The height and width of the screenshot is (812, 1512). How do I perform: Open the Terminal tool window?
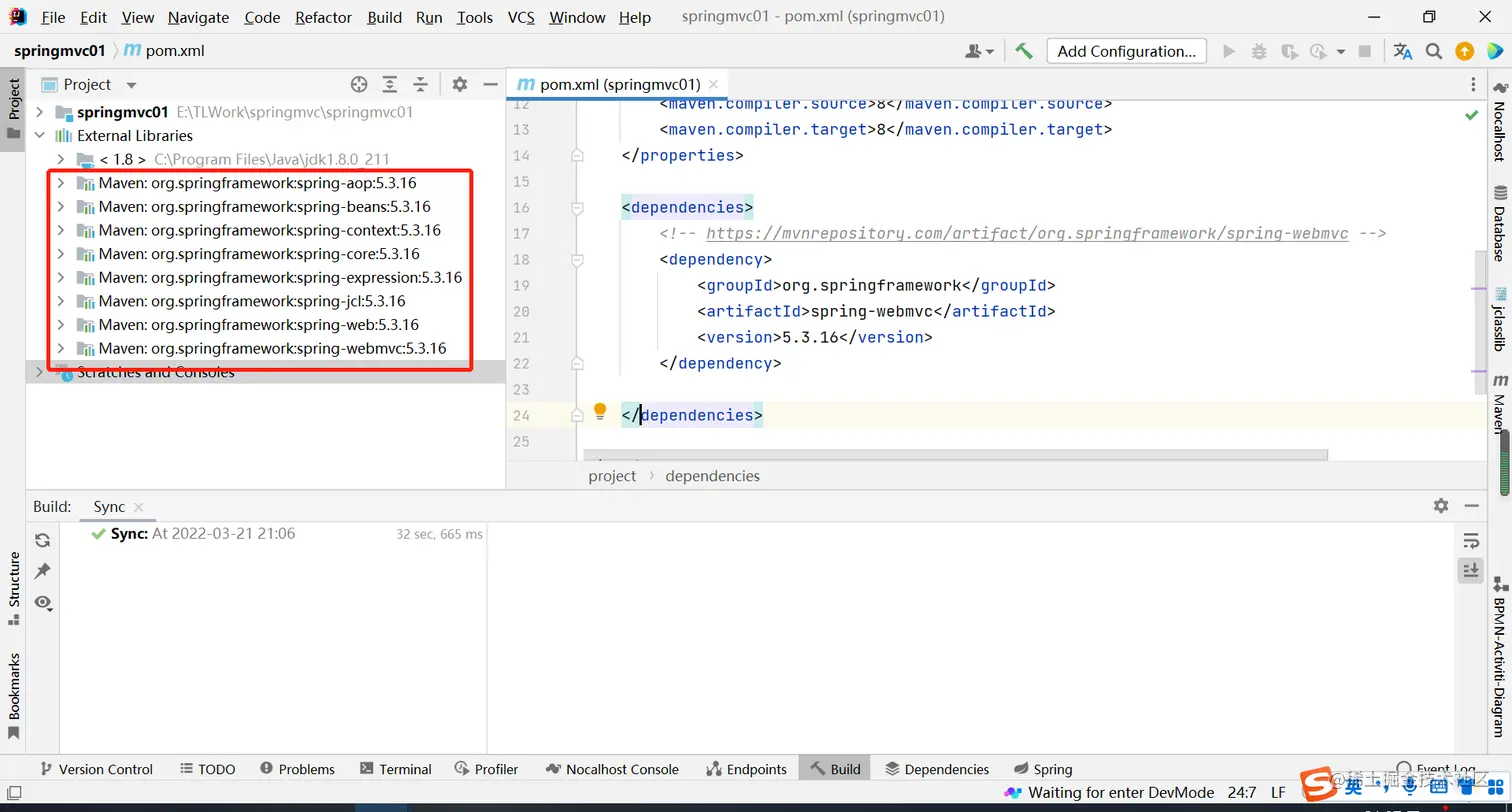tap(395, 769)
